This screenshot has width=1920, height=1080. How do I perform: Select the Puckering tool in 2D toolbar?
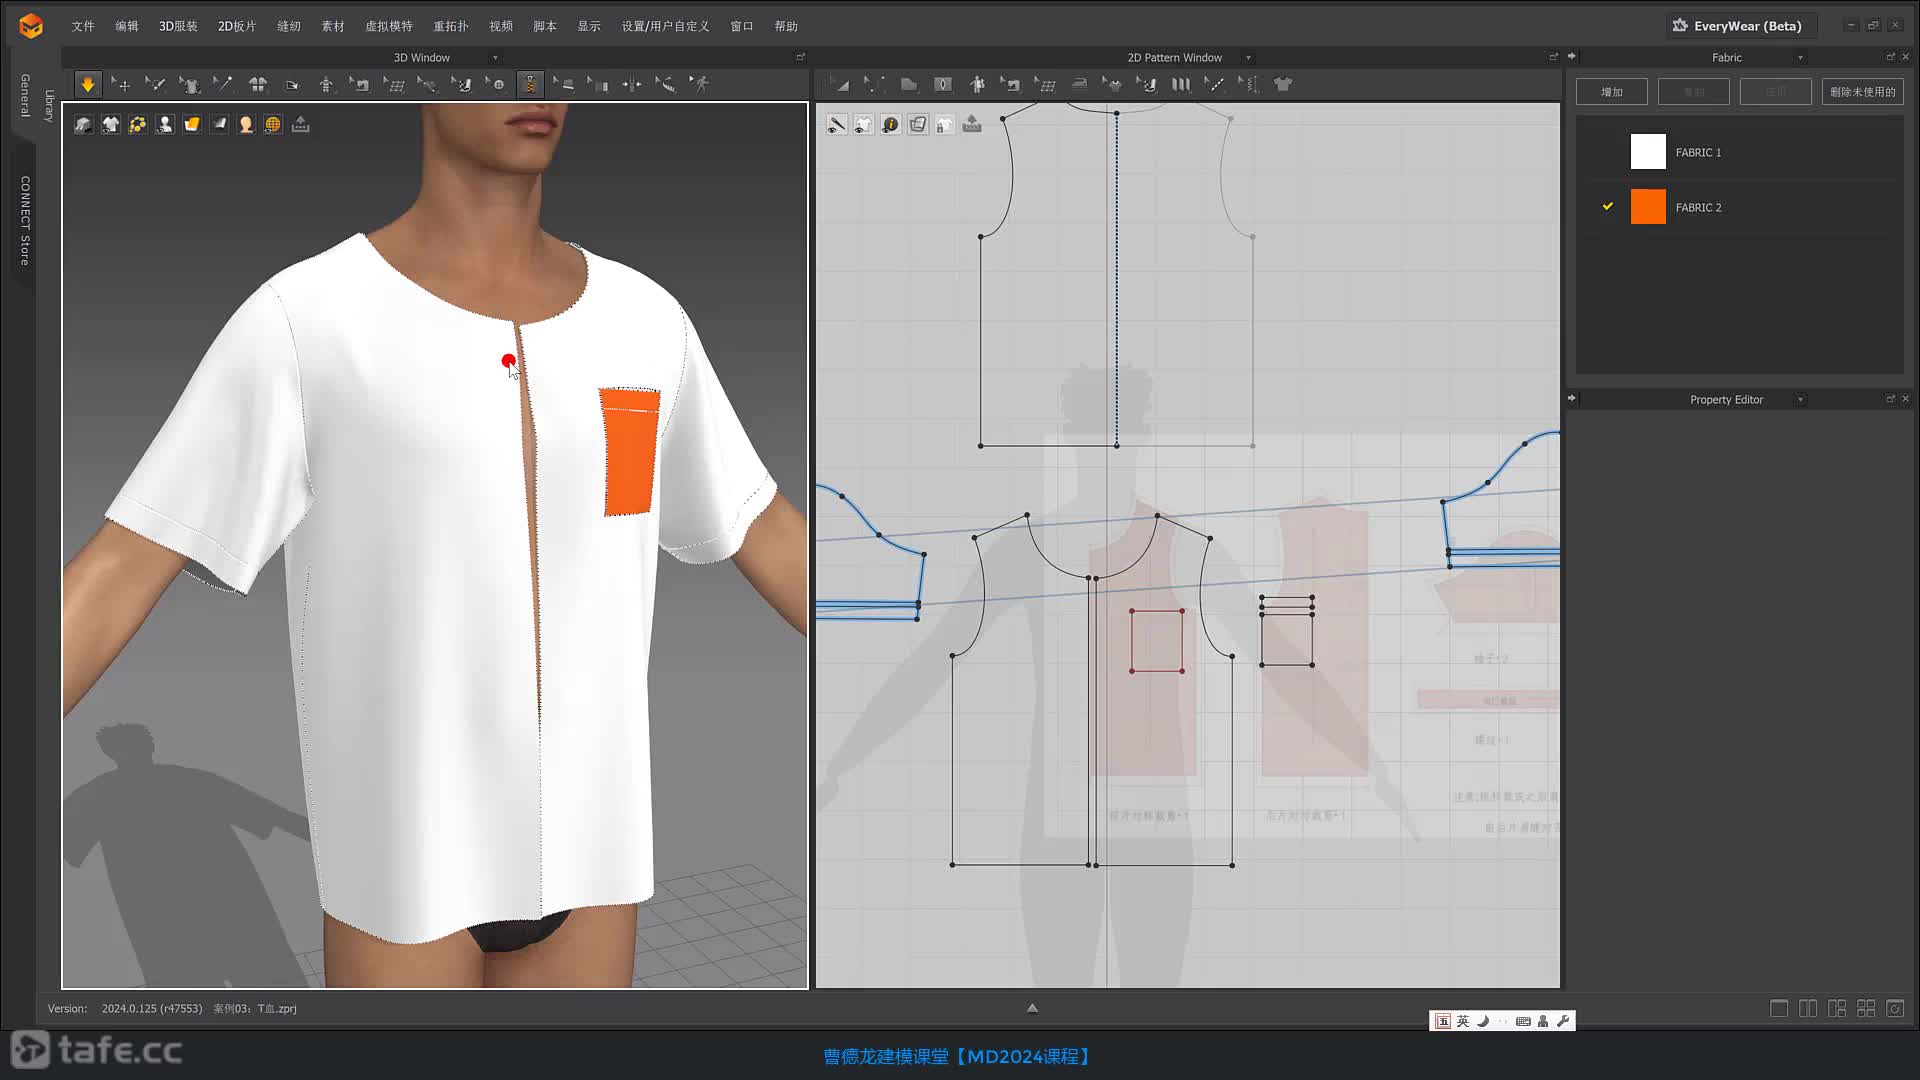click(1249, 85)
